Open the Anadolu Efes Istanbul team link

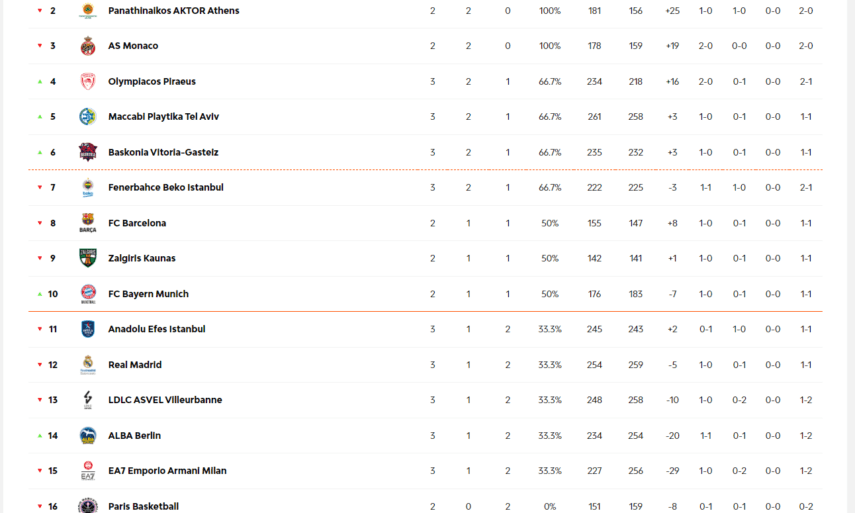pyautogui.click(x=156, y=329)
